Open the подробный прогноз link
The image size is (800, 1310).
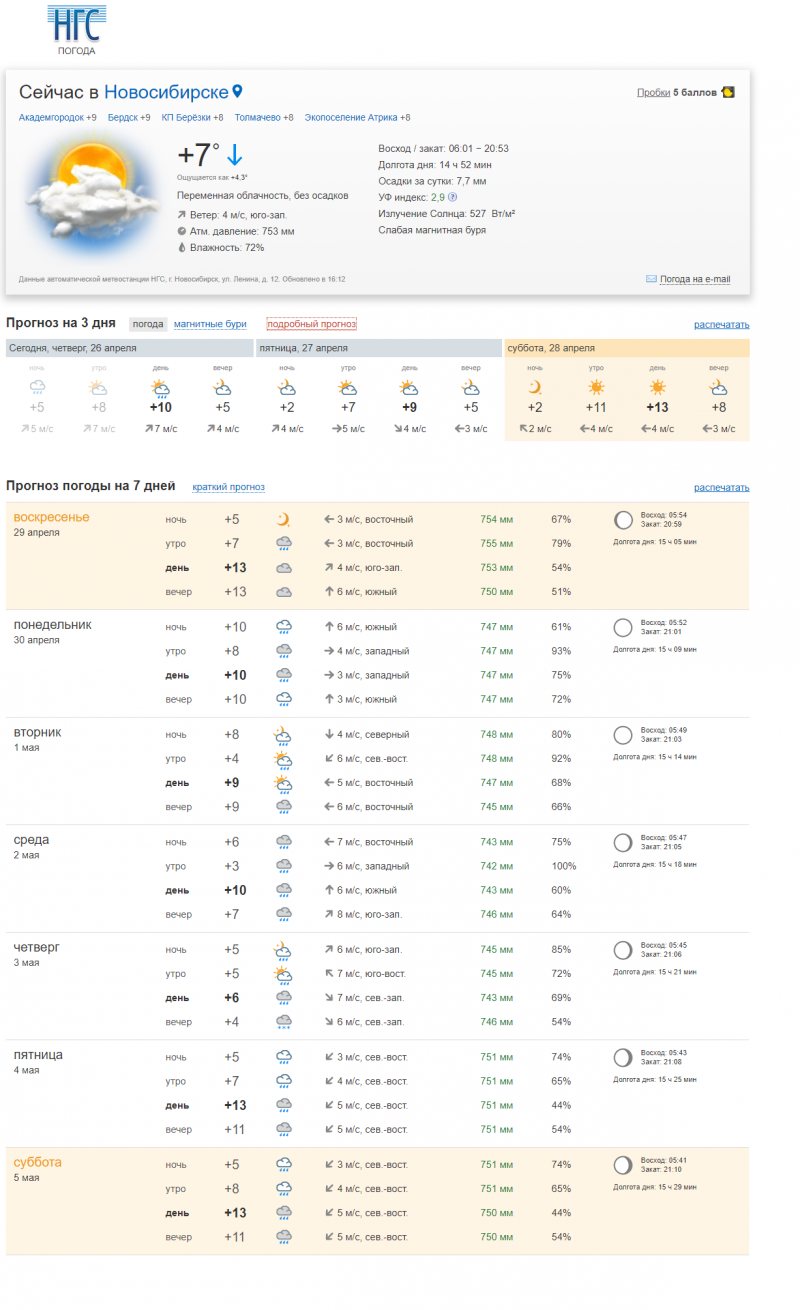coord(311,324)
